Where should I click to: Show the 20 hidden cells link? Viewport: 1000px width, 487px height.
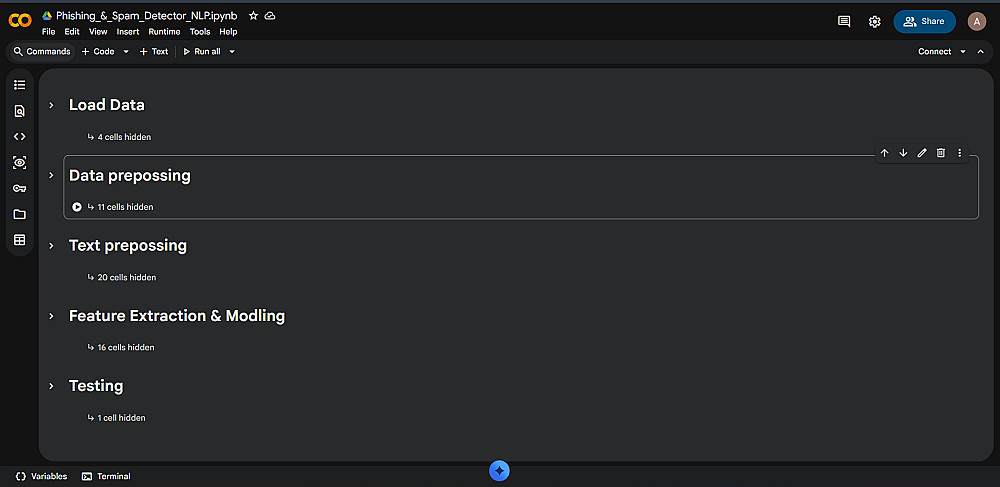(x=126, y=277)
